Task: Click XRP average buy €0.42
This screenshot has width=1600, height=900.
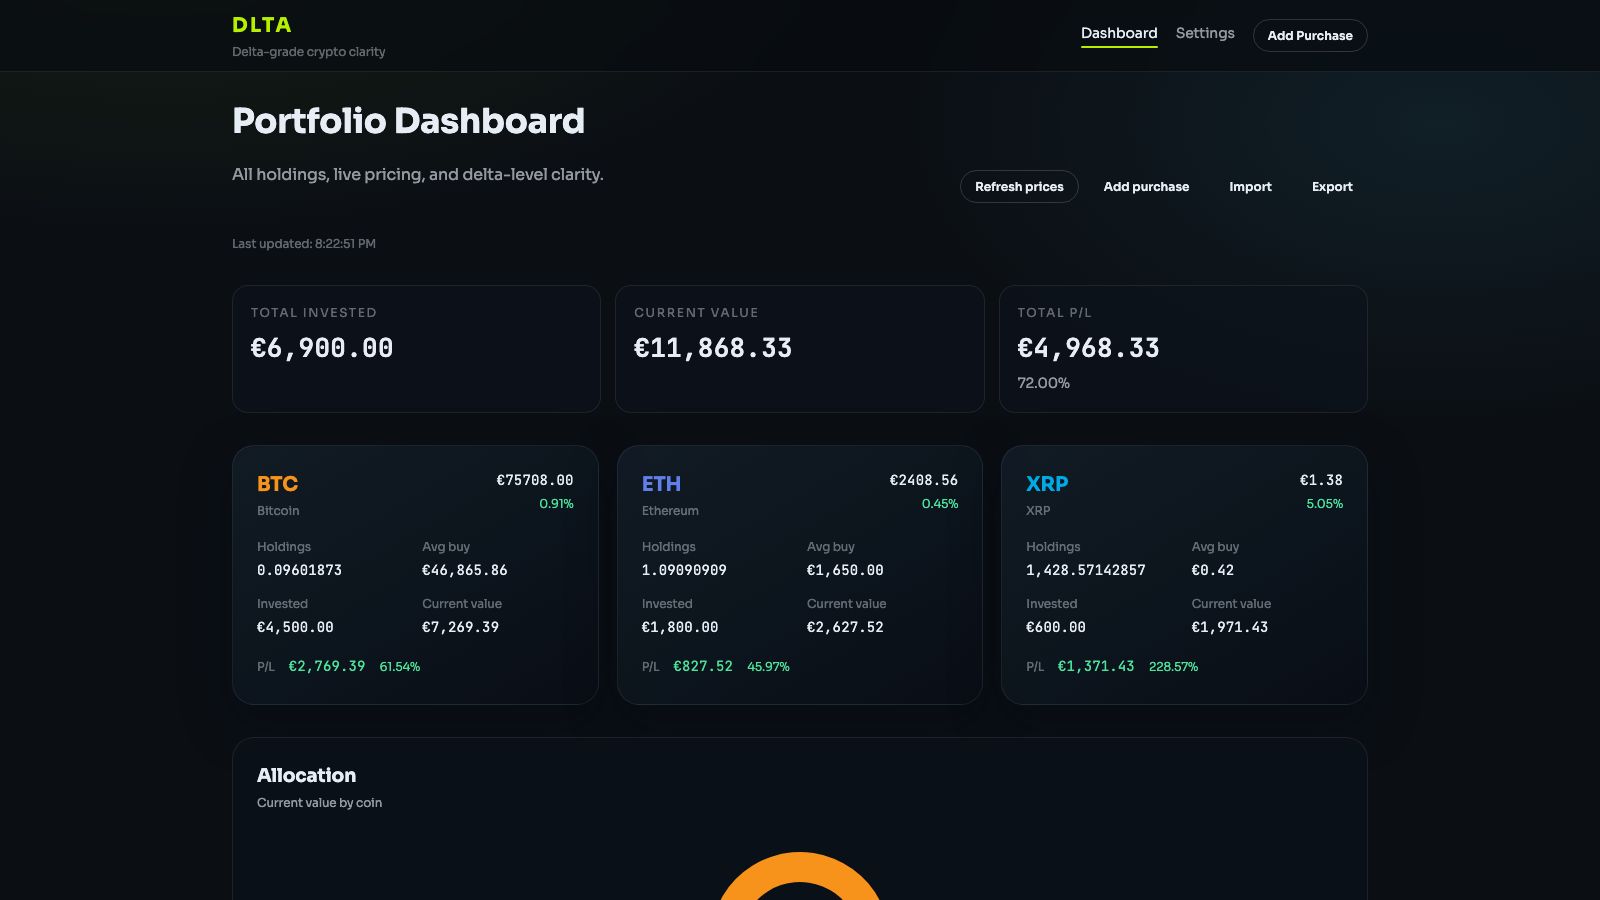Action: [1213, 570]
